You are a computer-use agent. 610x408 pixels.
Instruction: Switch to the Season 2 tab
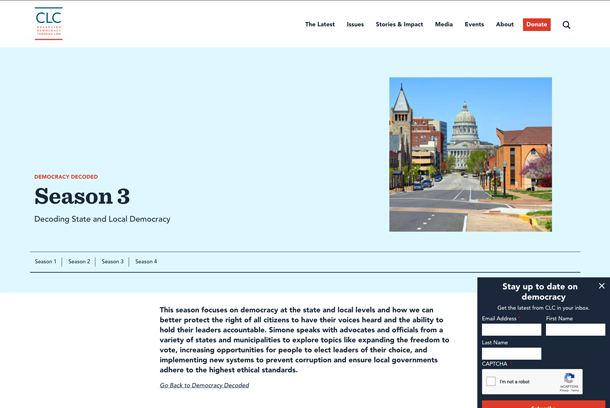[x=79, y=261]
